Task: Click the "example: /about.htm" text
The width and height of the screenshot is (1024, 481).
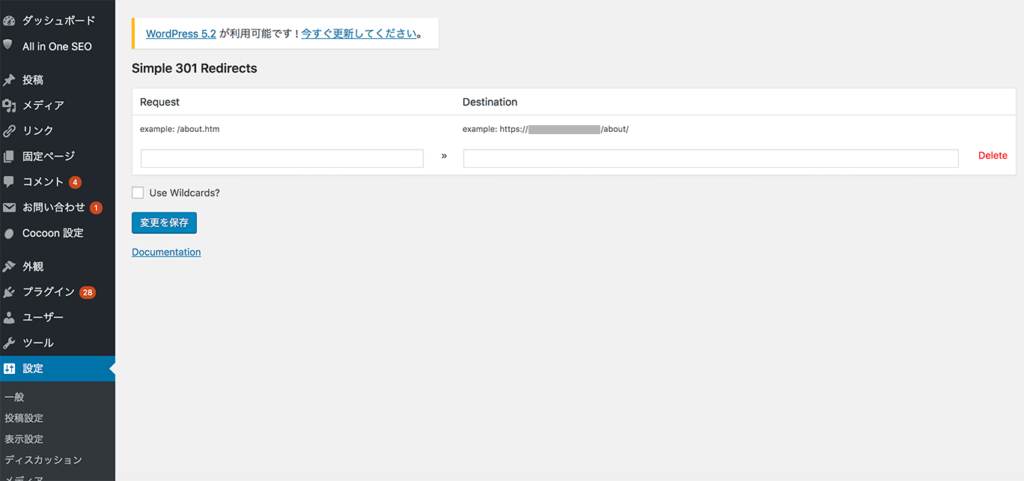Action: (x=180, y=129)
